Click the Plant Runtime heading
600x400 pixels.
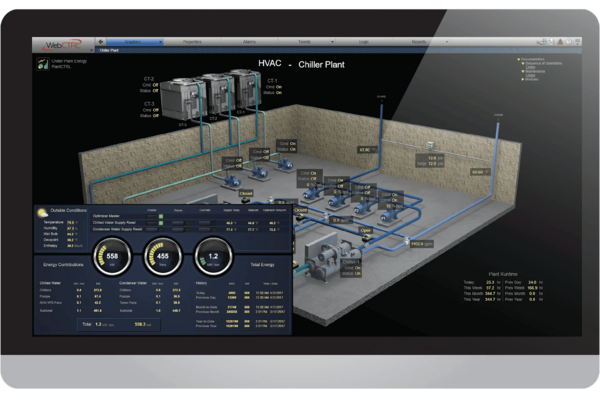click(503, 274)
